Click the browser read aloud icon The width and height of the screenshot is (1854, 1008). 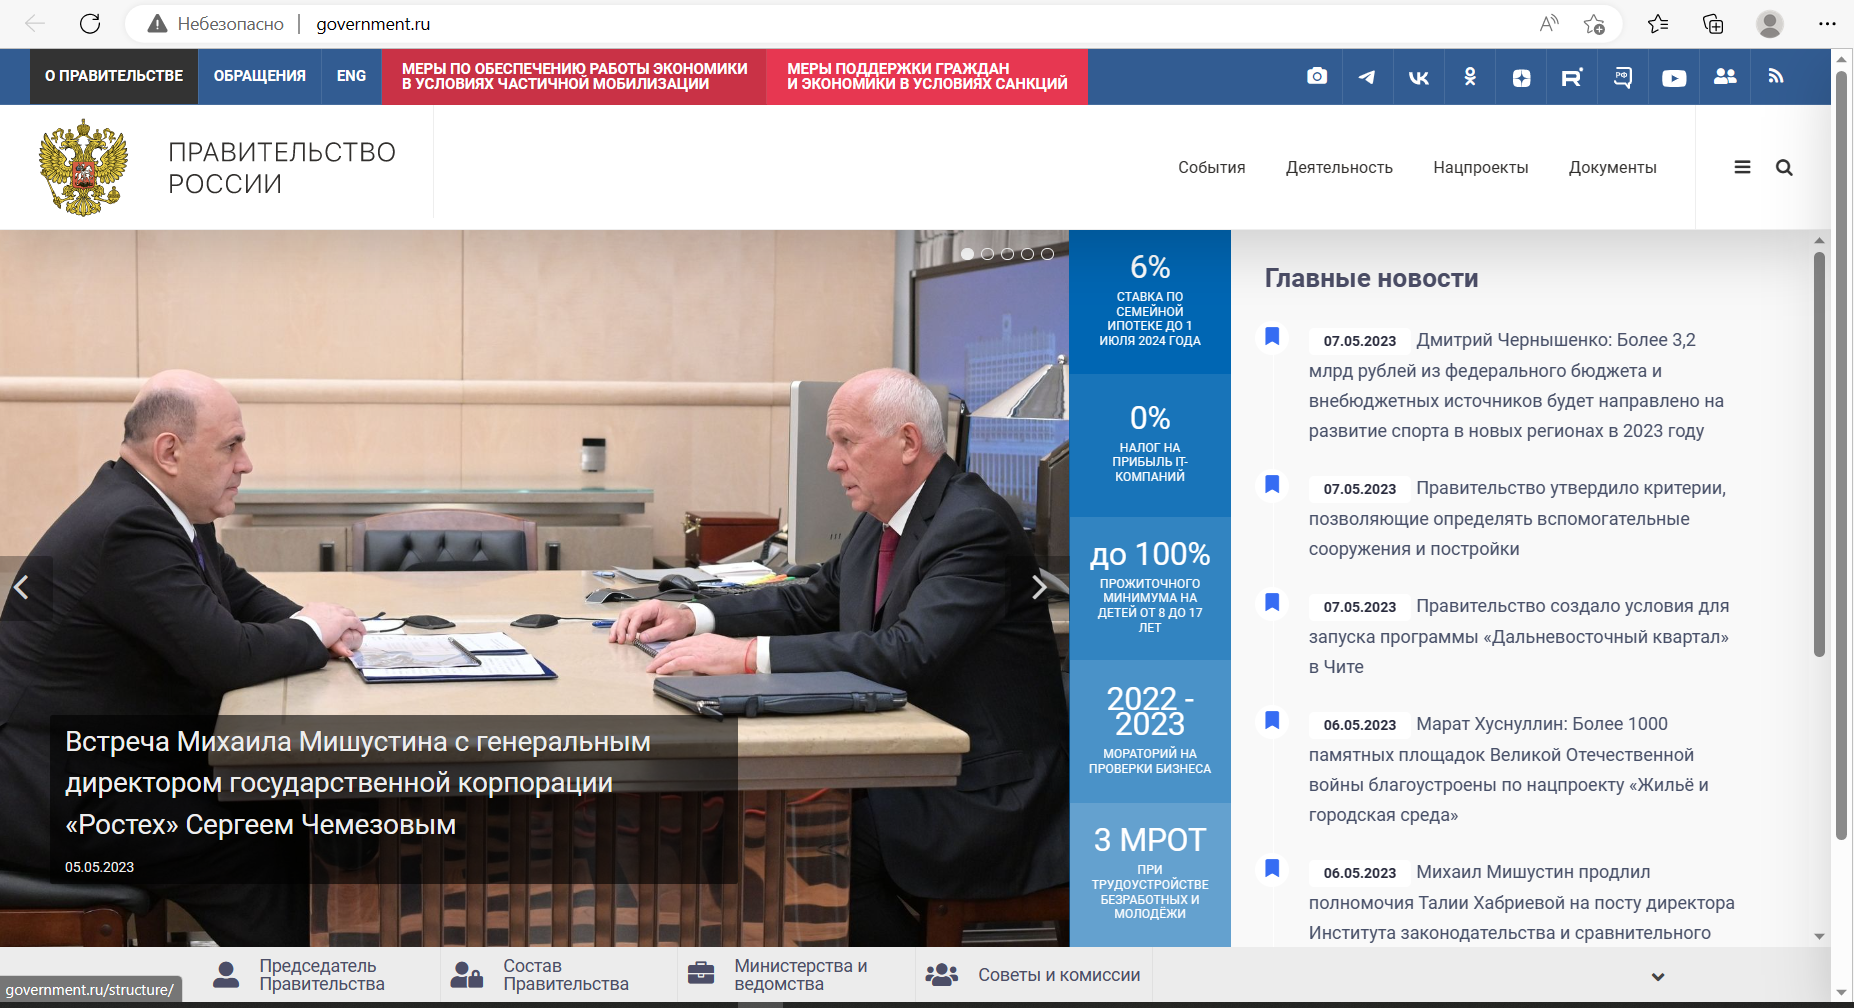1549,24
